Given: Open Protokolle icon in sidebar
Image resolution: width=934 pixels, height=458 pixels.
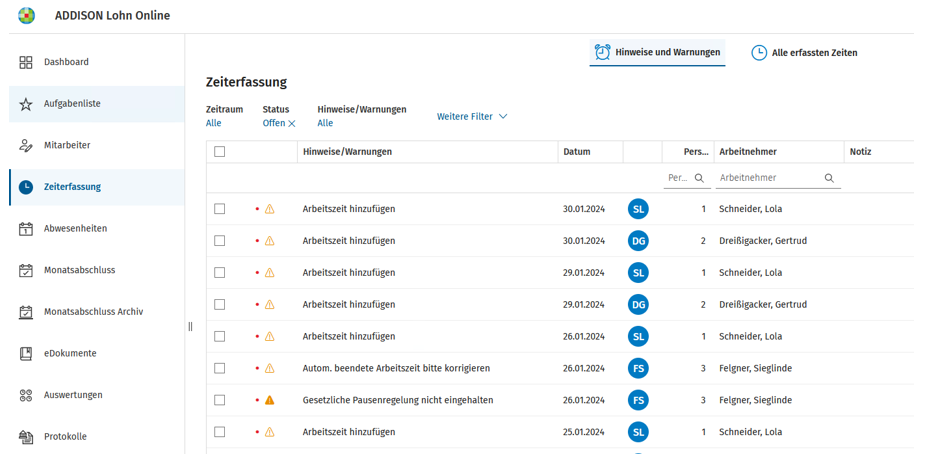Looking at the screenshot, I should (x=26, y=437).
